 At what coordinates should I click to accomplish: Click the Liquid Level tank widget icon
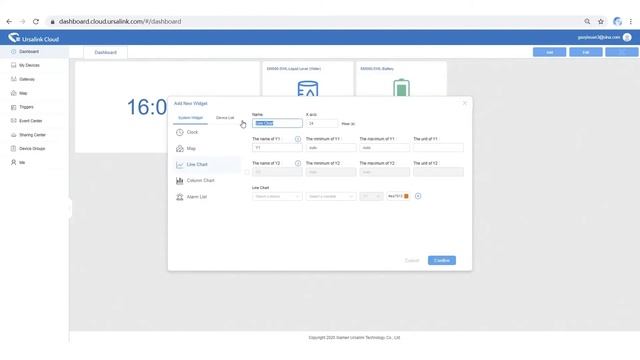308,89
